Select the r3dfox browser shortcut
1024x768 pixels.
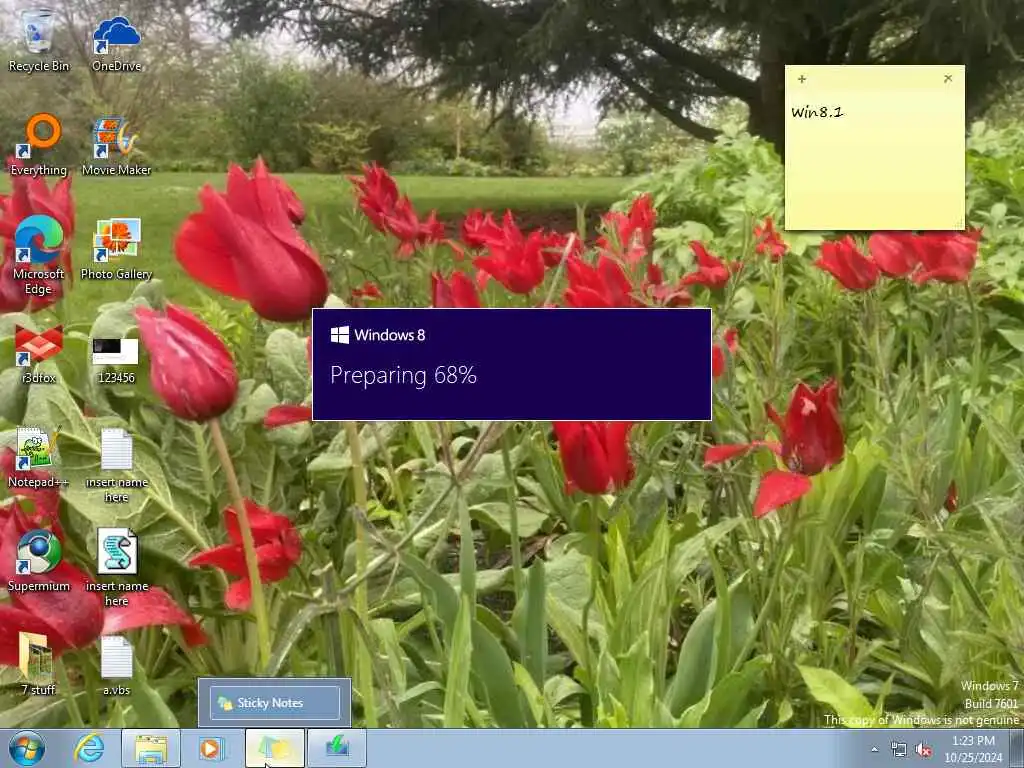point(39,354)
